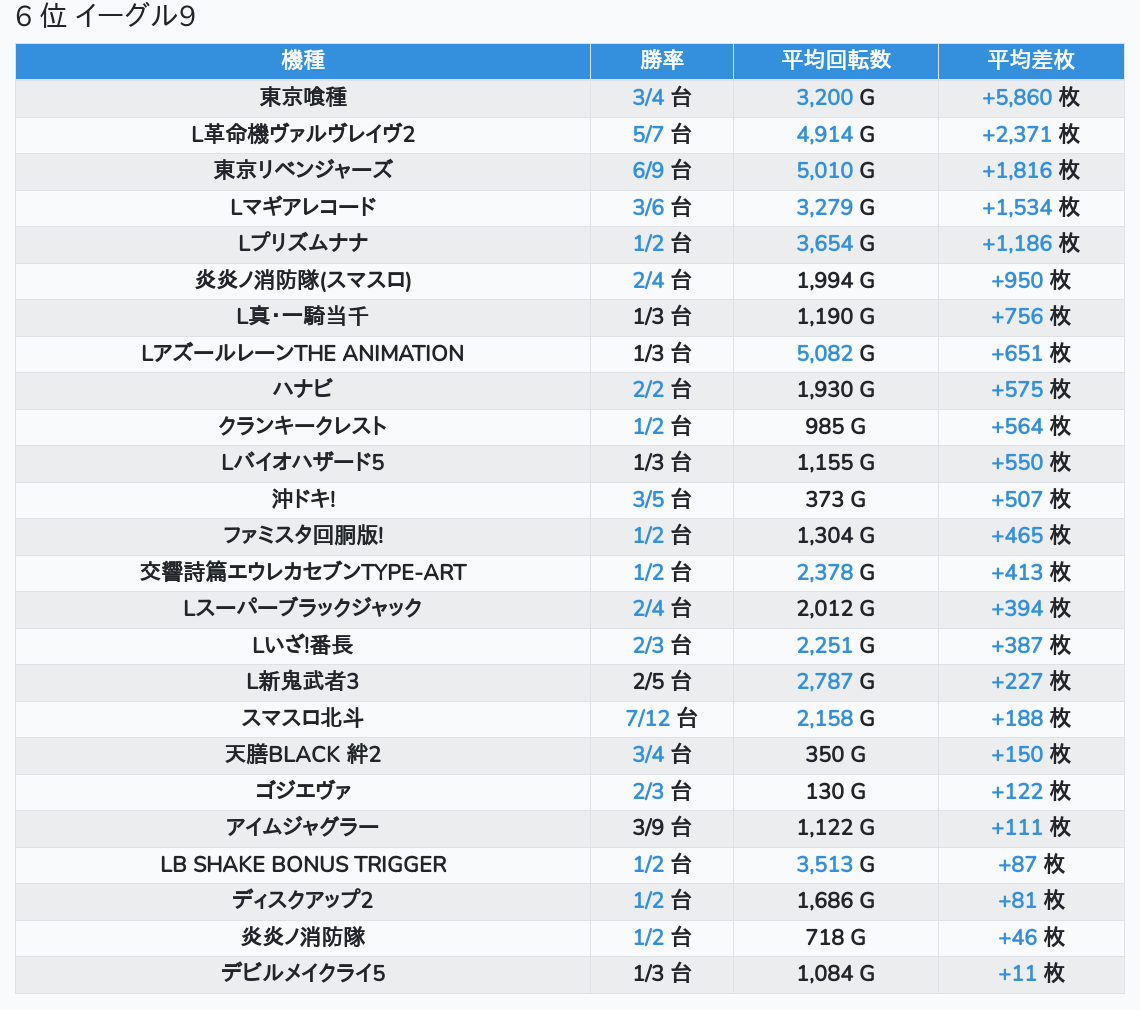Screen dimensions: 1140x1010
Task: Click the 2/3 win rate for ゴジエヴァ
Action: point(648,791)
